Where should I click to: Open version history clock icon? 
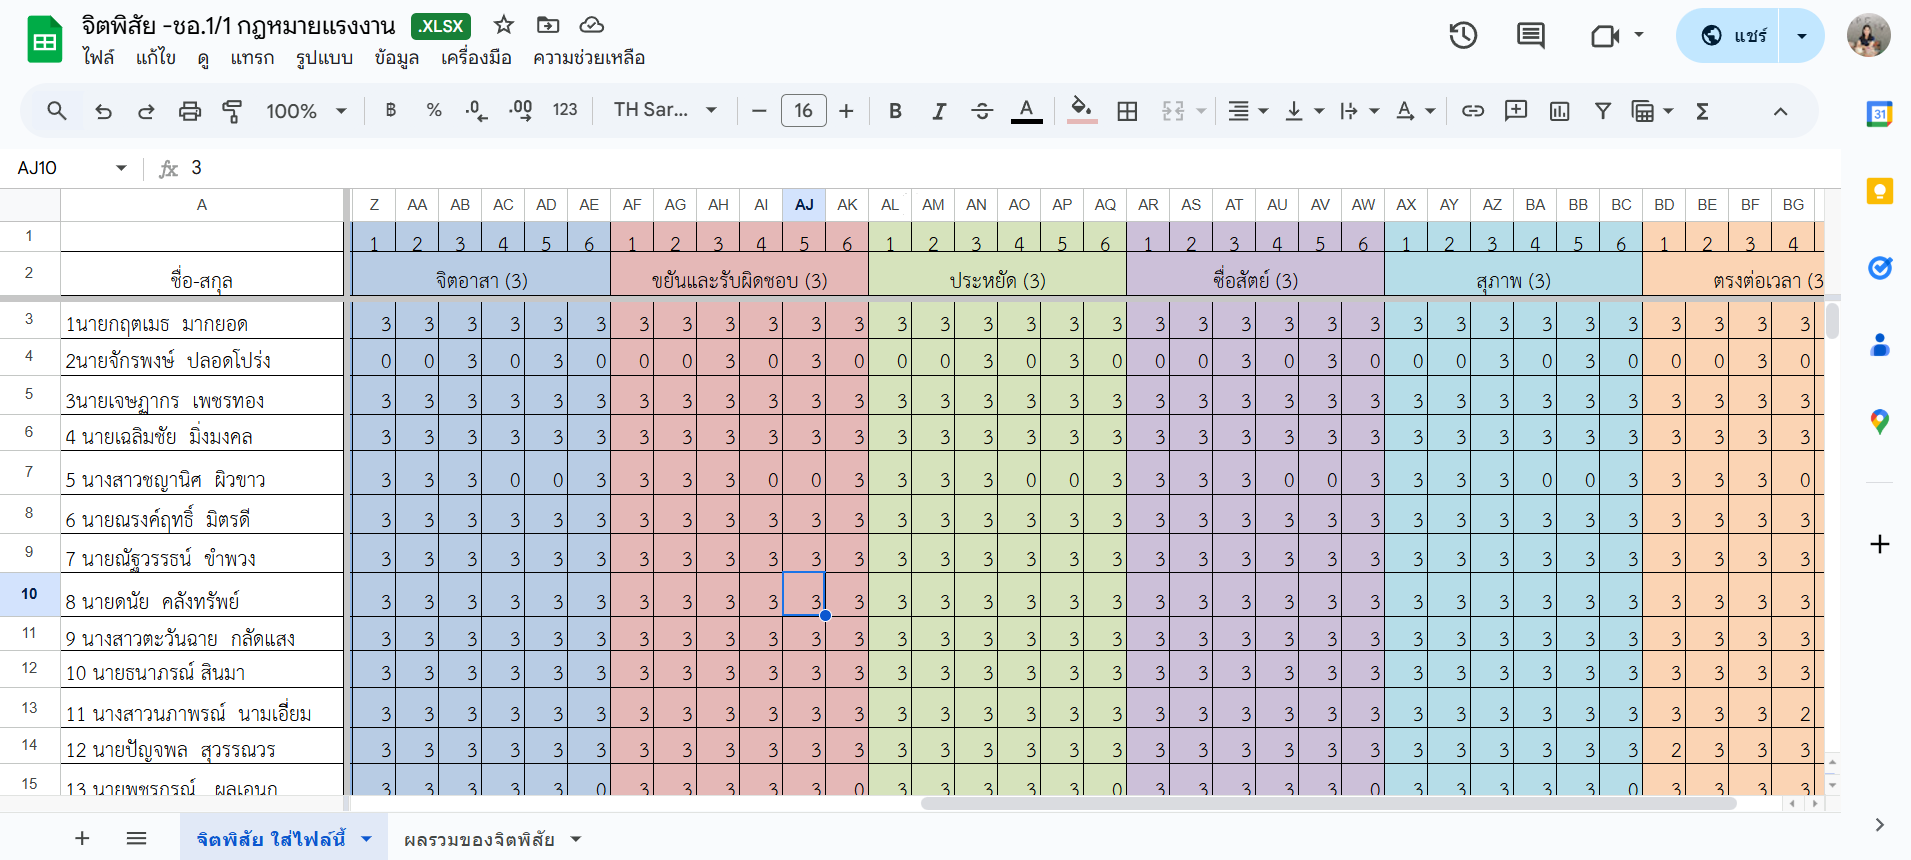1463,36
